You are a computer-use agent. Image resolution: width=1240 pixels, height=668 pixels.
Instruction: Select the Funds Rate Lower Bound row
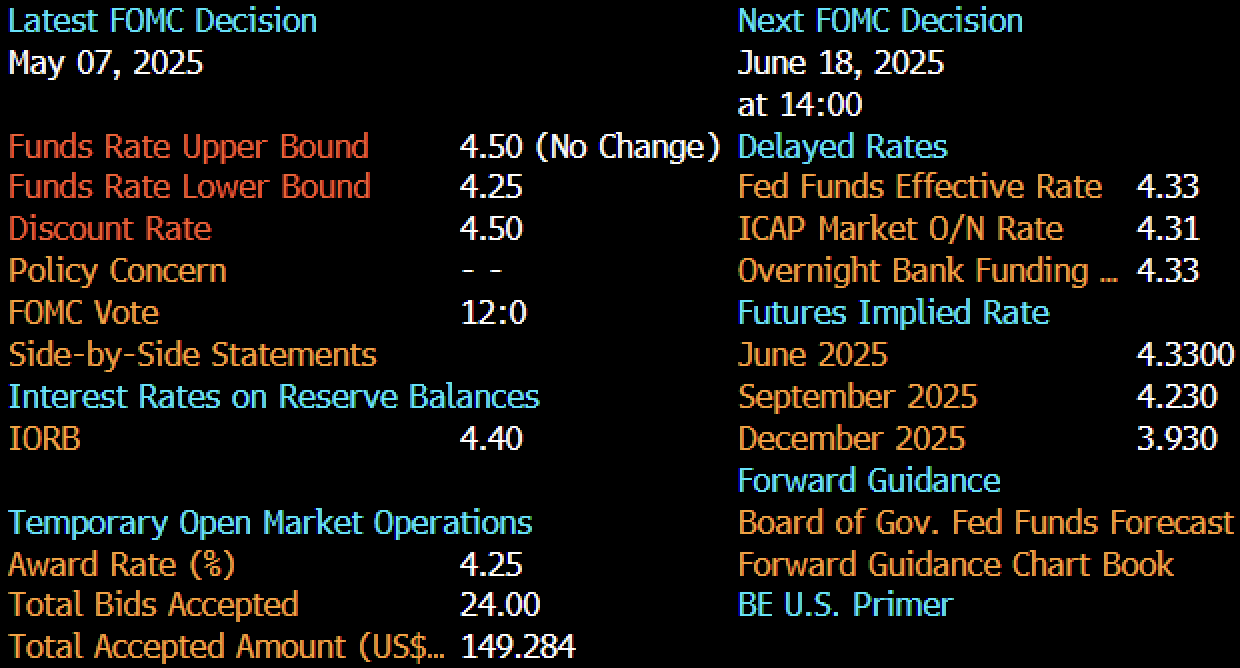point(190,187)
